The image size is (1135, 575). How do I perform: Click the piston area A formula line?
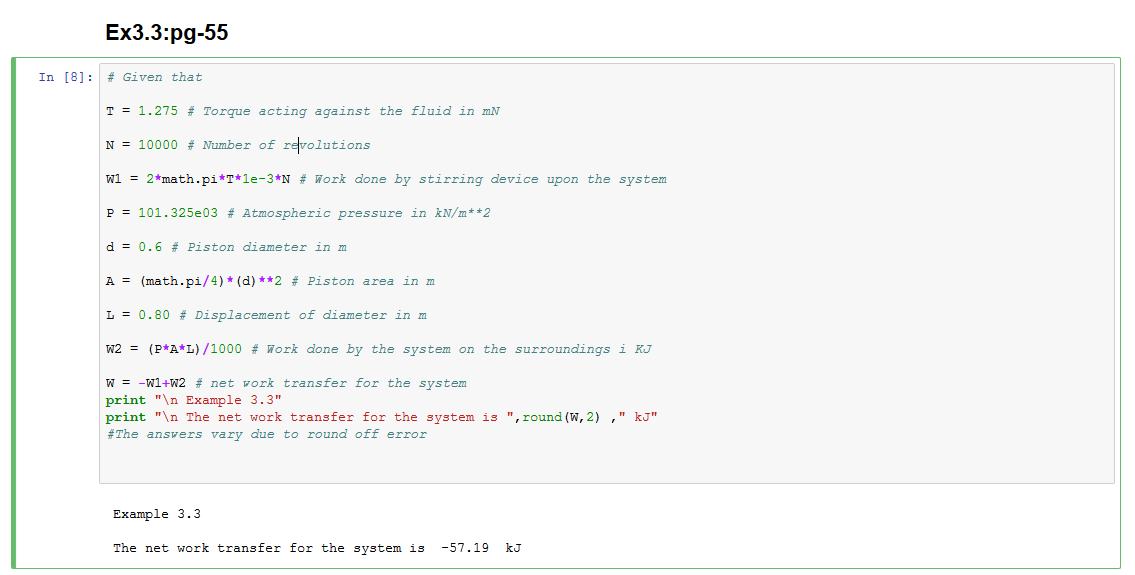(270, 281)
